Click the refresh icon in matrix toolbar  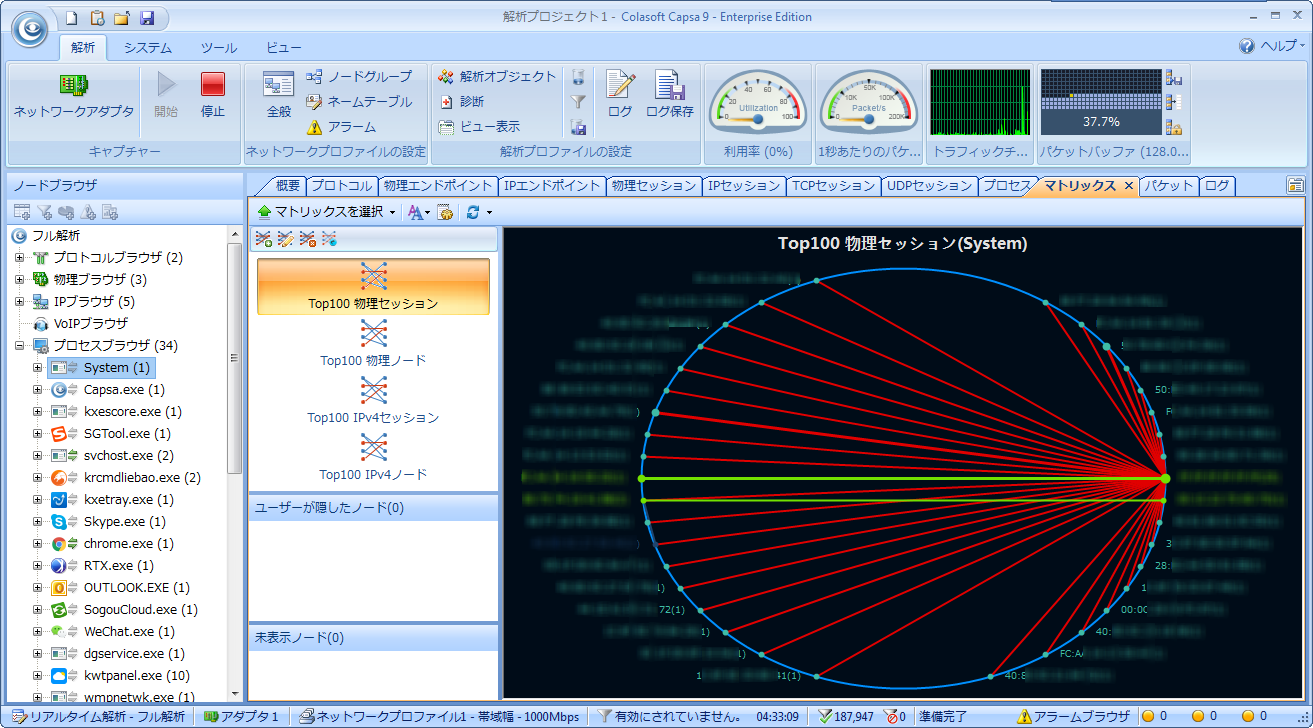[x=473, y=212]
